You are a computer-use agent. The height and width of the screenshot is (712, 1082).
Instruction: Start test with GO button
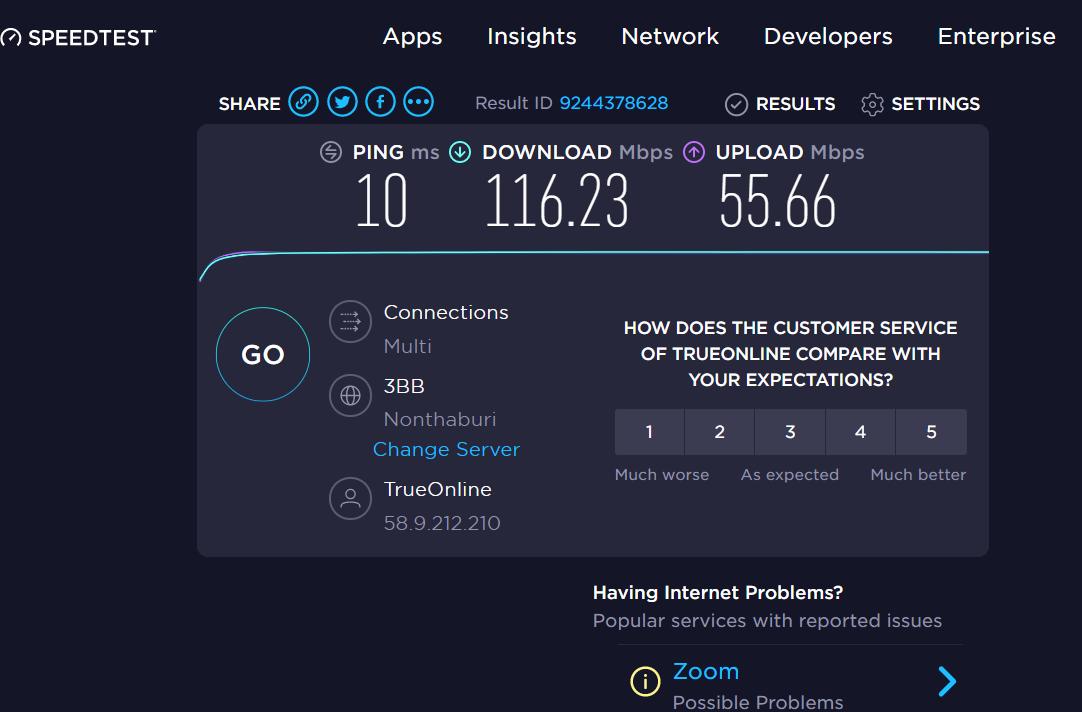(263, 355)
